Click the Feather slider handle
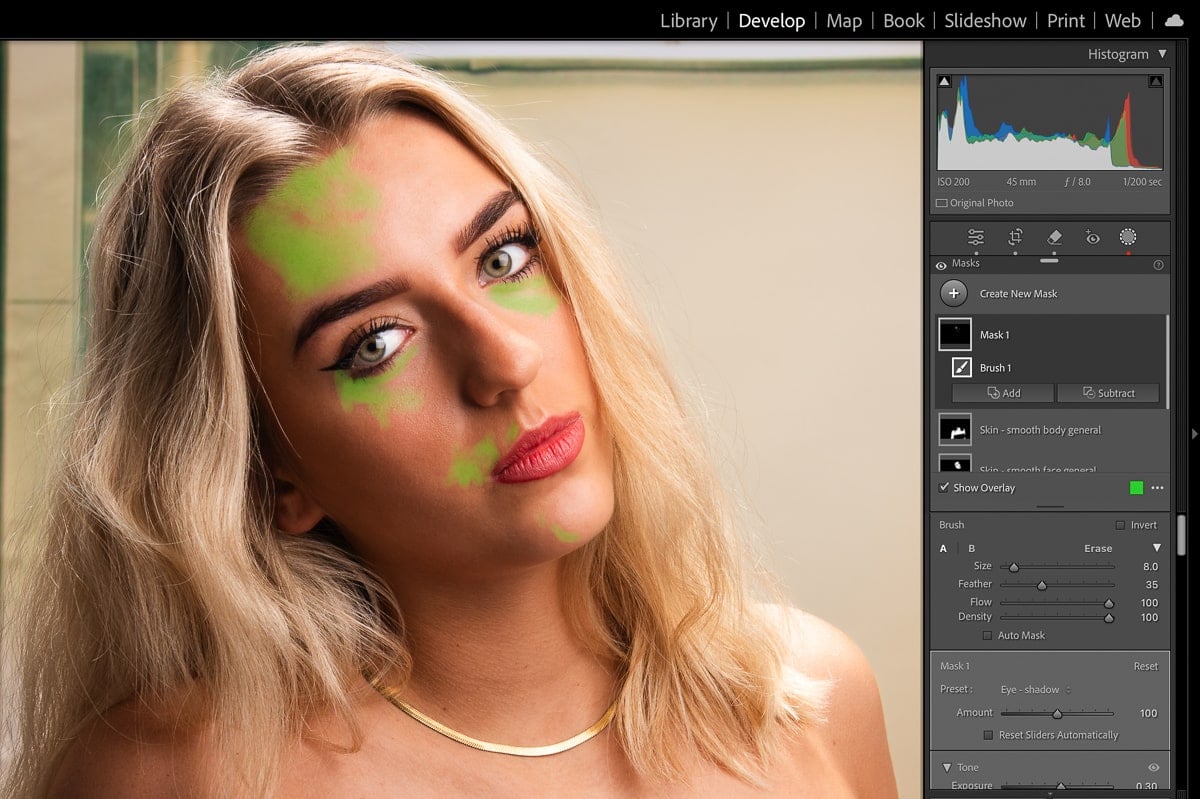This screenshot has width=1200, height=799. 1041,585
